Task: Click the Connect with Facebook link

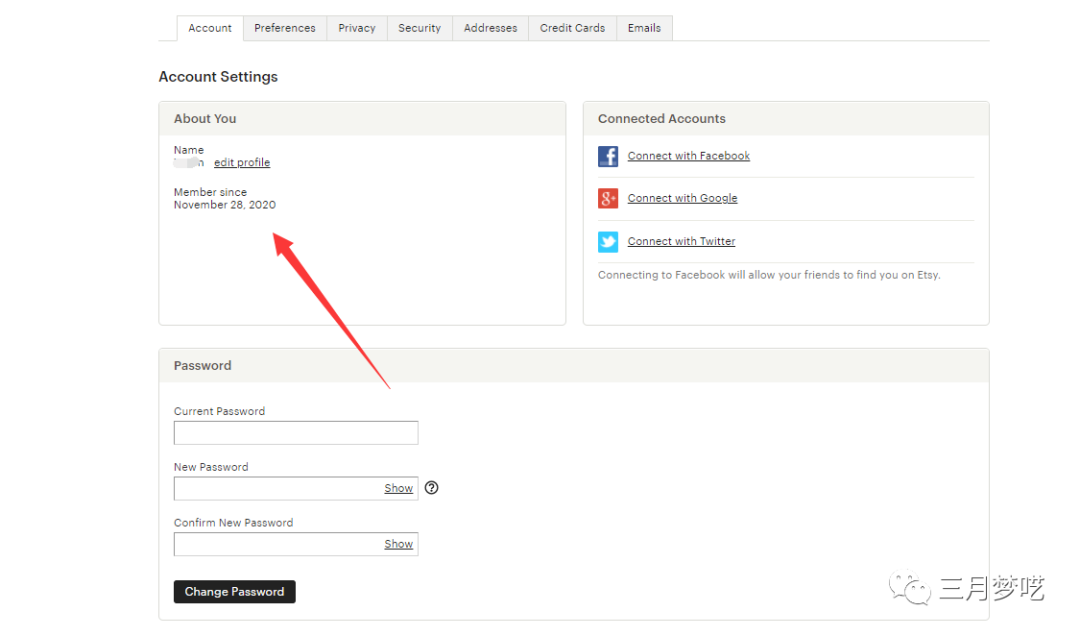Action: [x=688, y=156]
